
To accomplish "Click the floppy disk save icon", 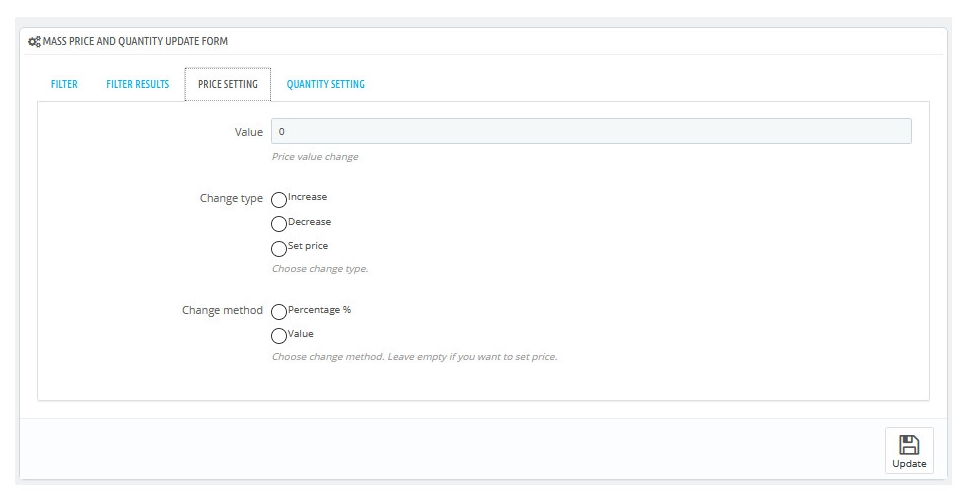I will [909, 444].
